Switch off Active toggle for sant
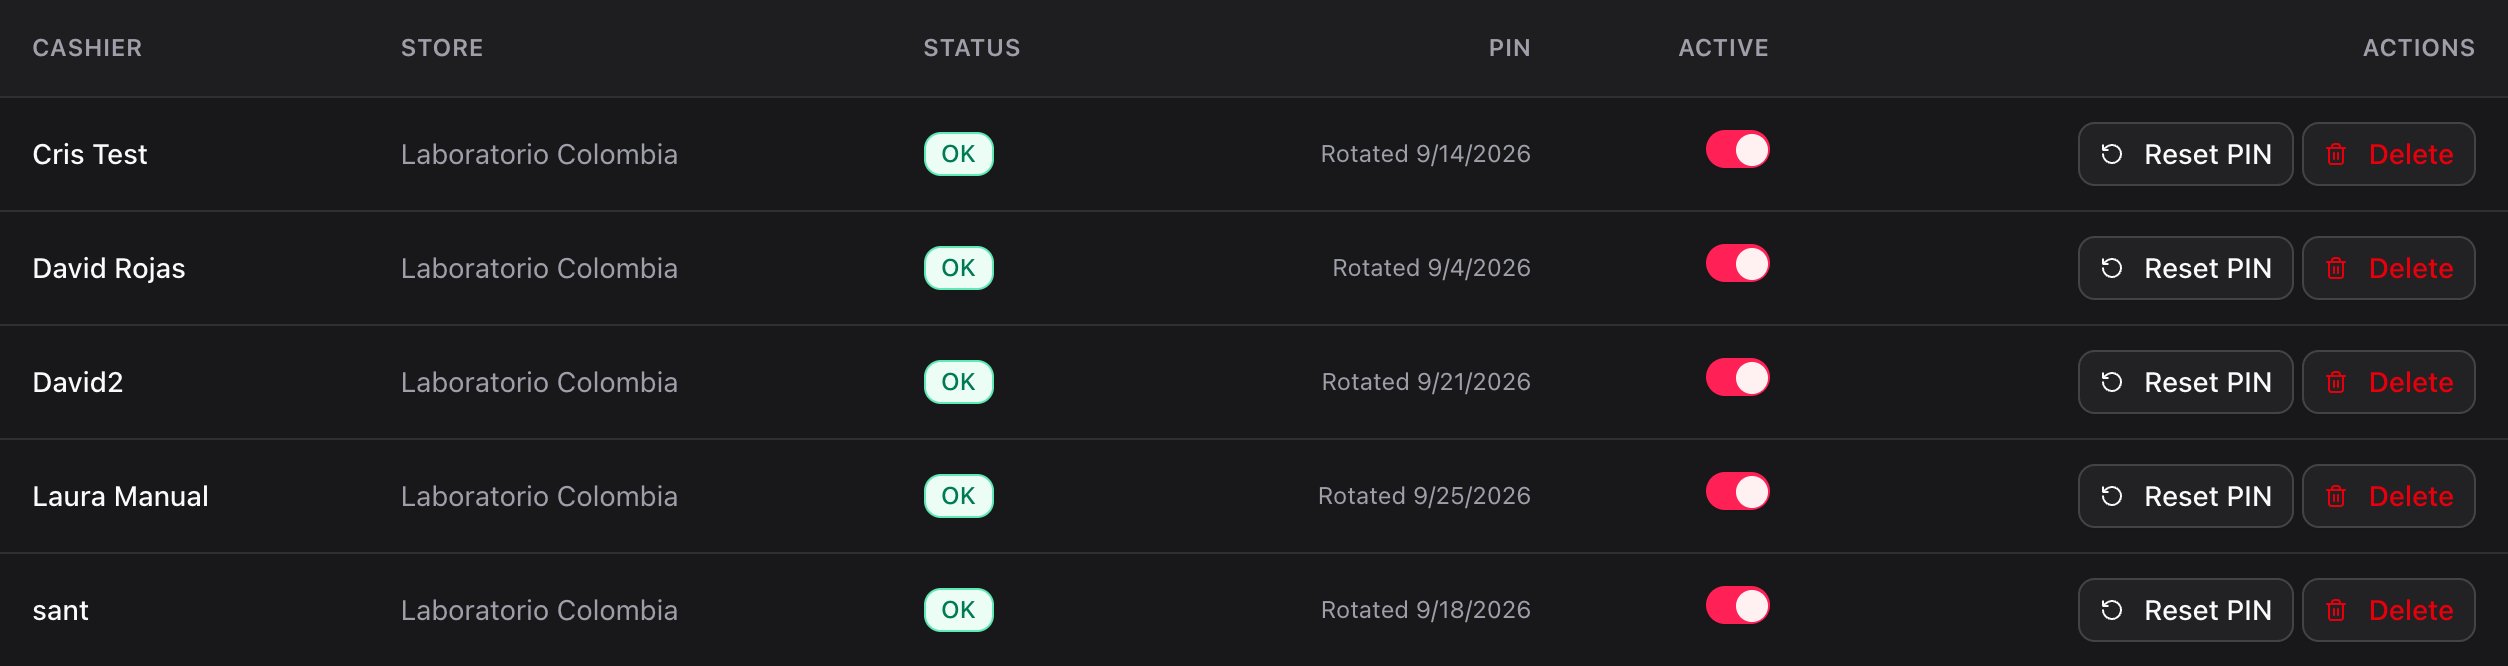This screenshot has height=666, width=2508. (1737, 606)
